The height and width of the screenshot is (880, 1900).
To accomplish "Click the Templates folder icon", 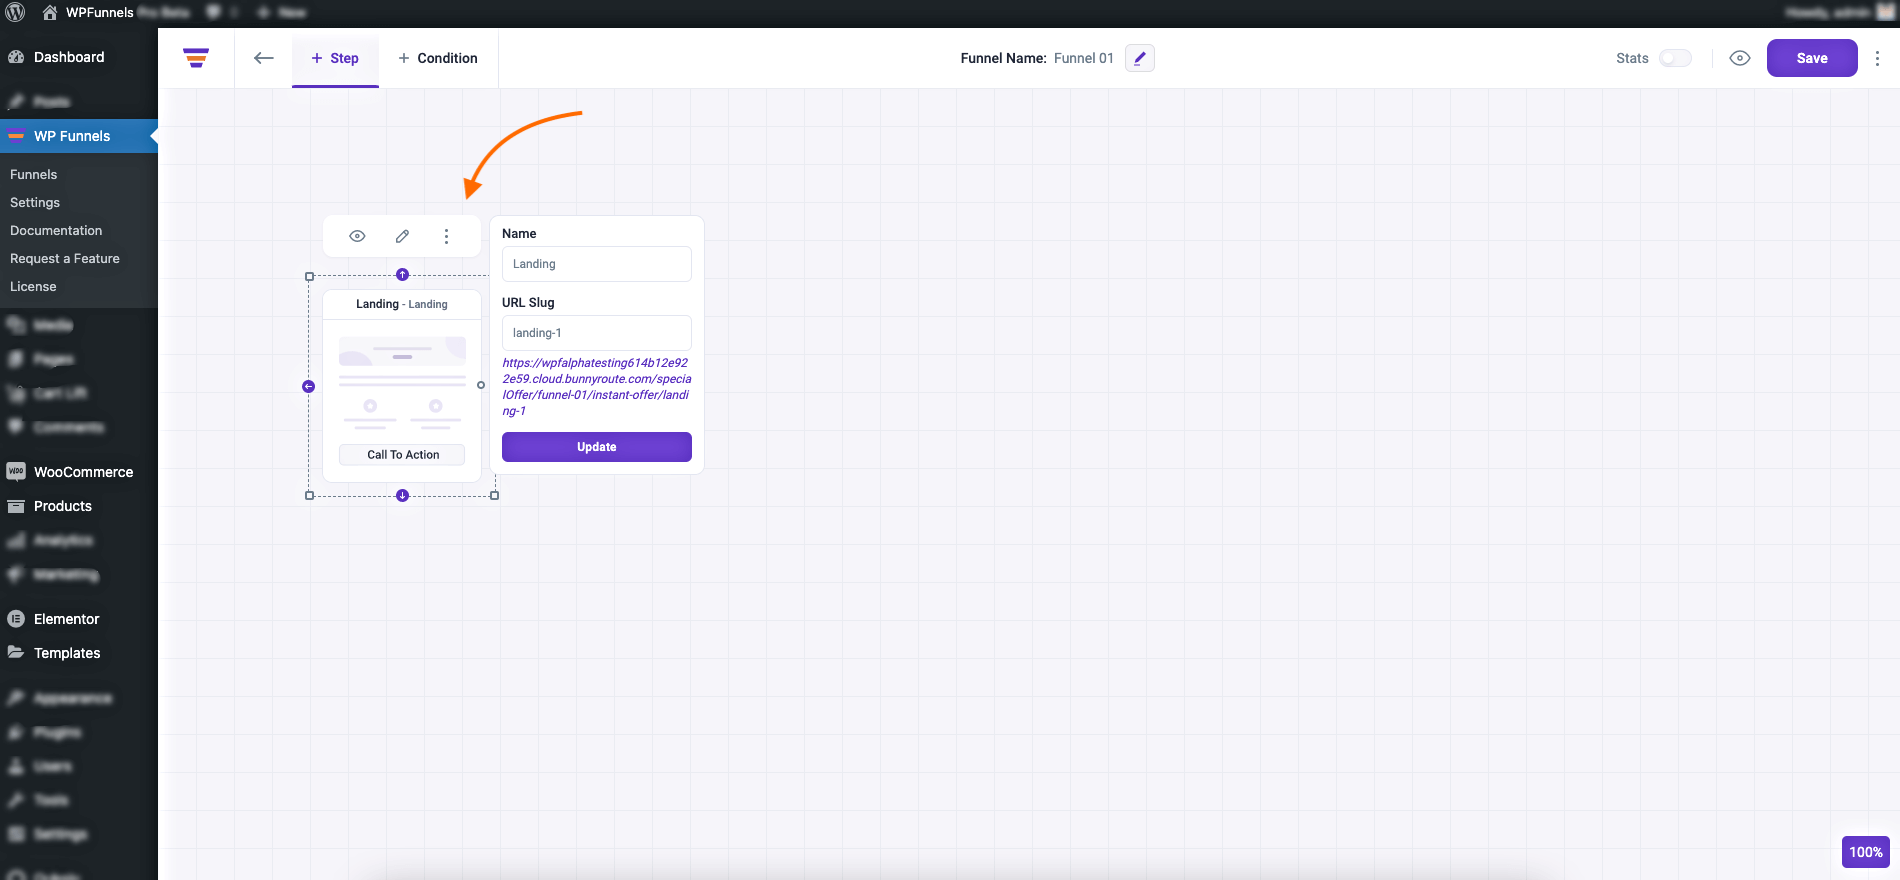I will point(16,652).
